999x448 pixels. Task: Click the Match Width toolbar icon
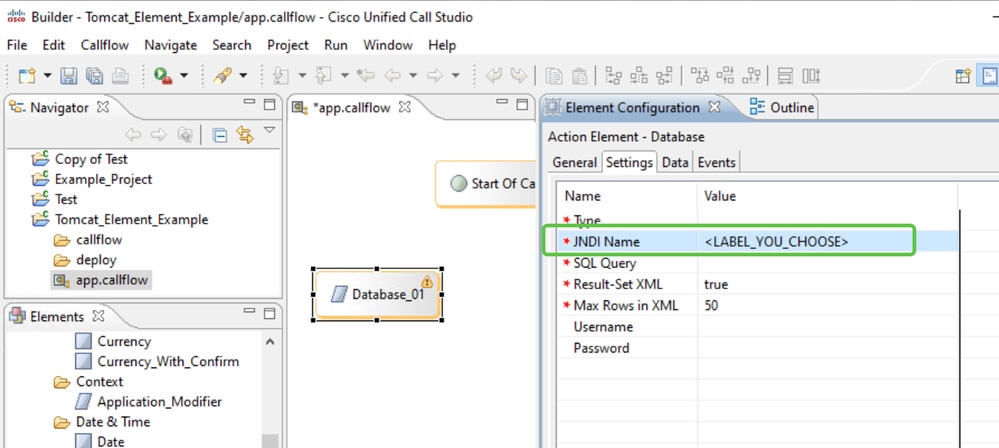tap(786, 76)
